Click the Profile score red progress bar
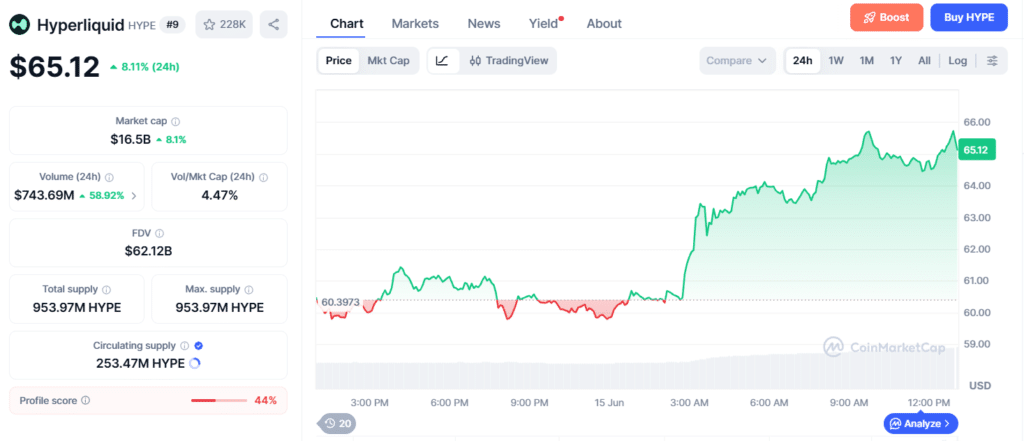 [219, 400]
